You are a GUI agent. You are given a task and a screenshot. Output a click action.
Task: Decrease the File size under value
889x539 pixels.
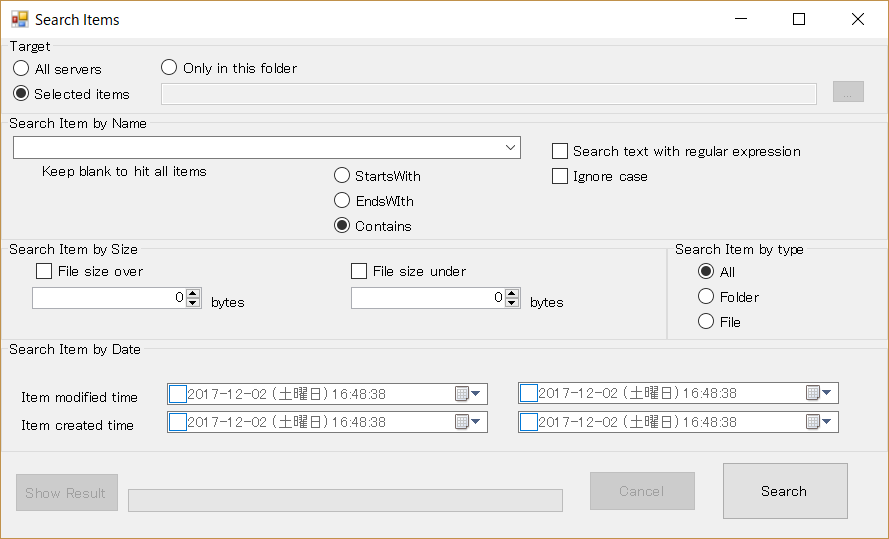coord(512,302)
